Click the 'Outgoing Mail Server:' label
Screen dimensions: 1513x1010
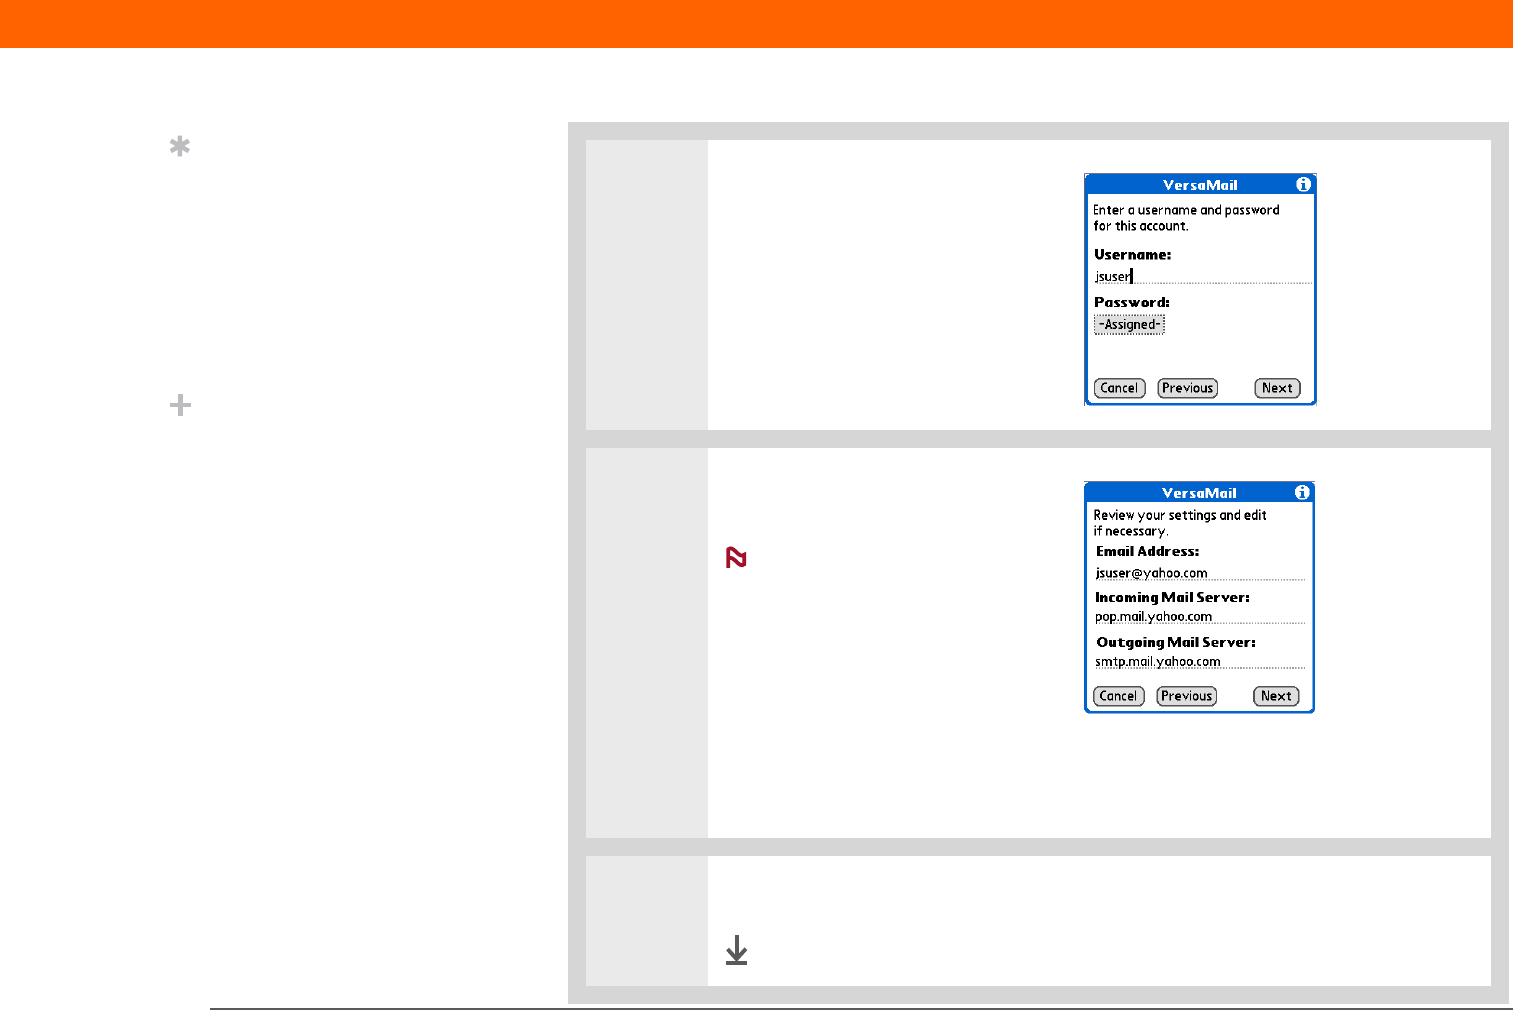(x=1176, y=642)
